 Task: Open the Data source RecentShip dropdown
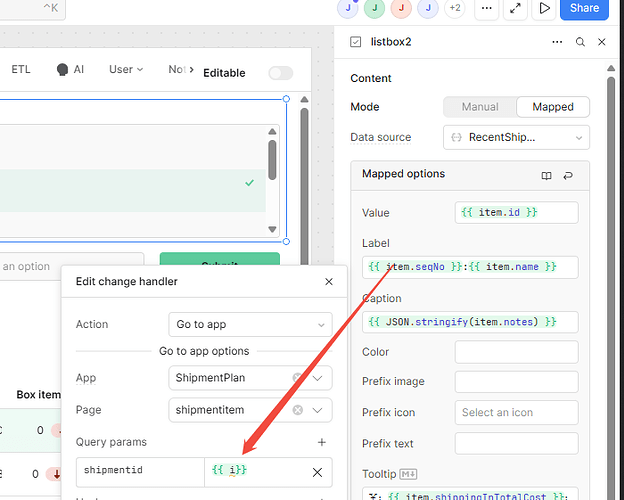pos(516,137)
